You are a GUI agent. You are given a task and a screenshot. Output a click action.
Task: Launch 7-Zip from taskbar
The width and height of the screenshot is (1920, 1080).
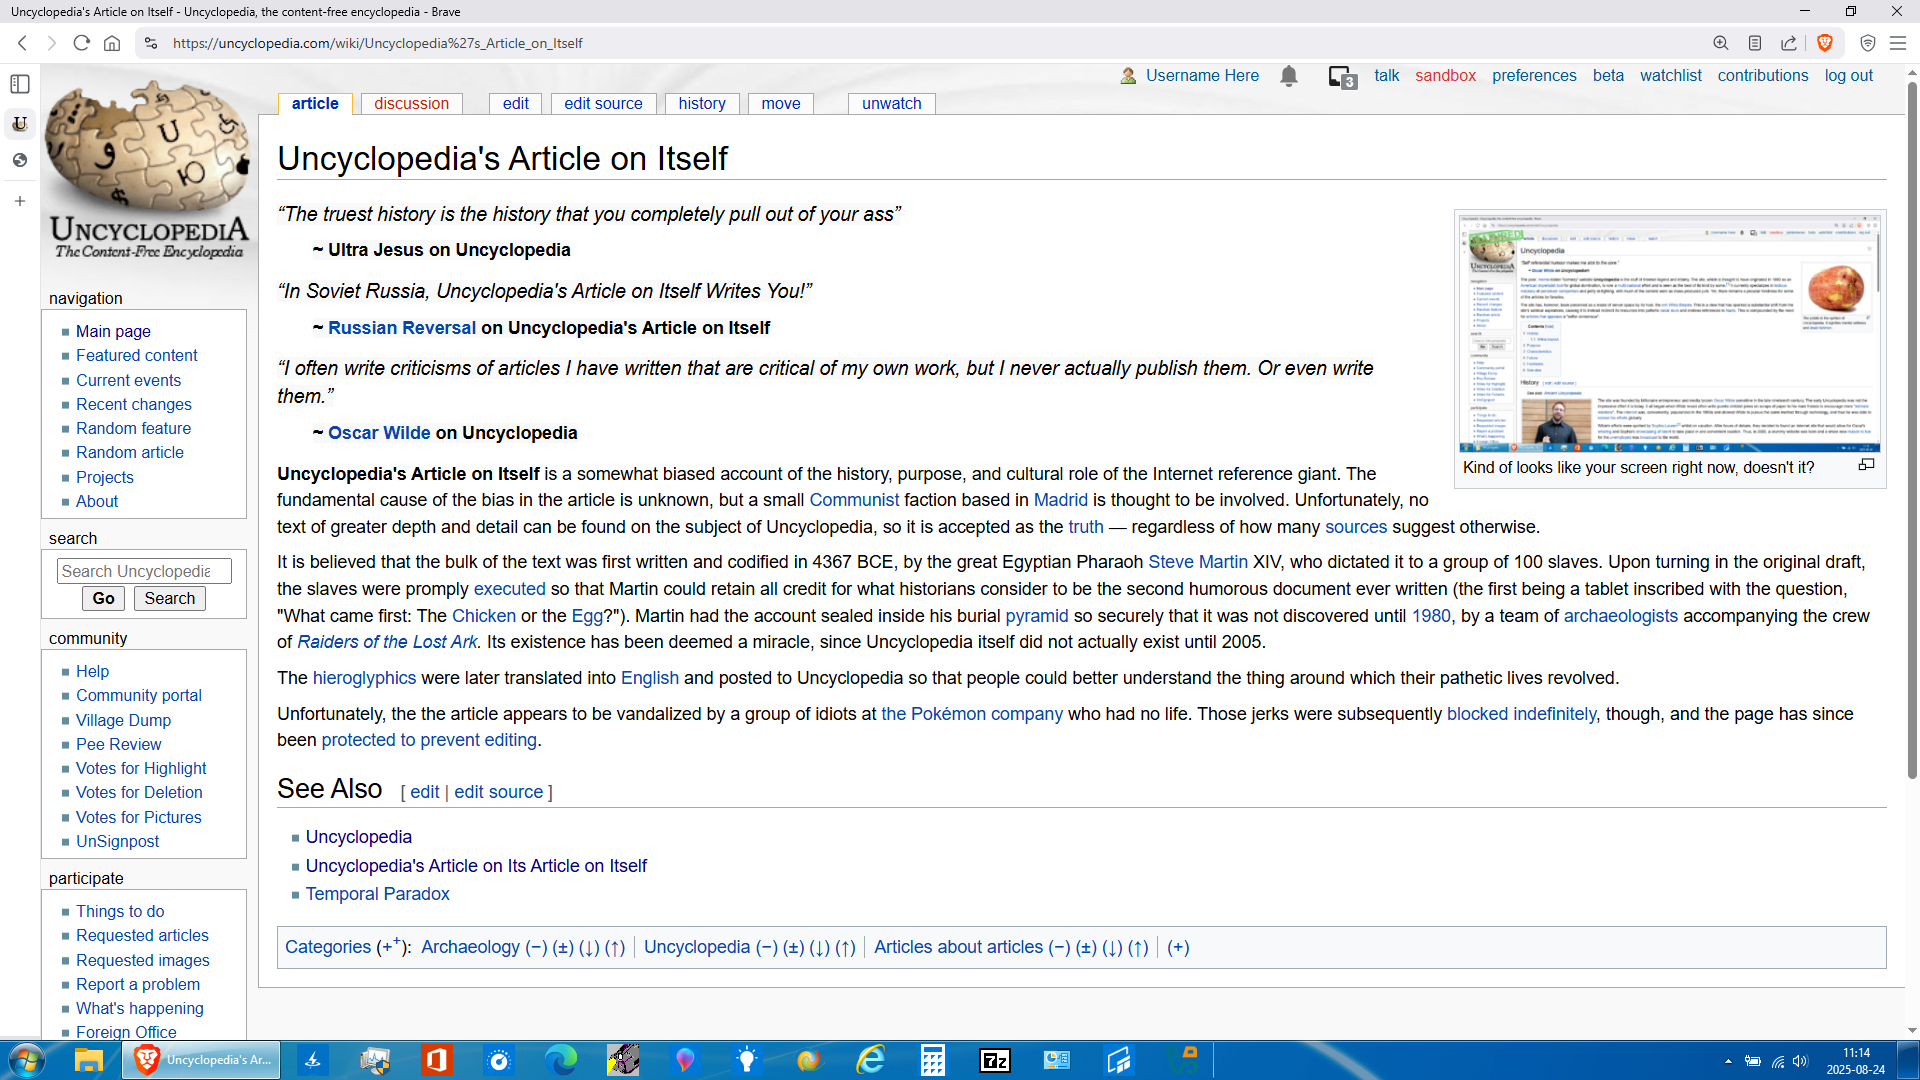coord(995,1060)
